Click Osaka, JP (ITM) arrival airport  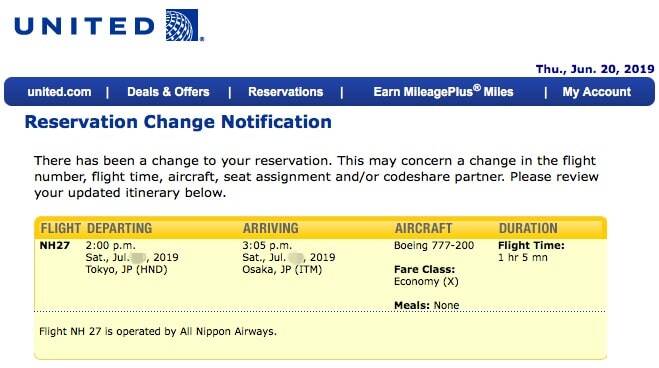pyautogui.click(x=282, y=270)
